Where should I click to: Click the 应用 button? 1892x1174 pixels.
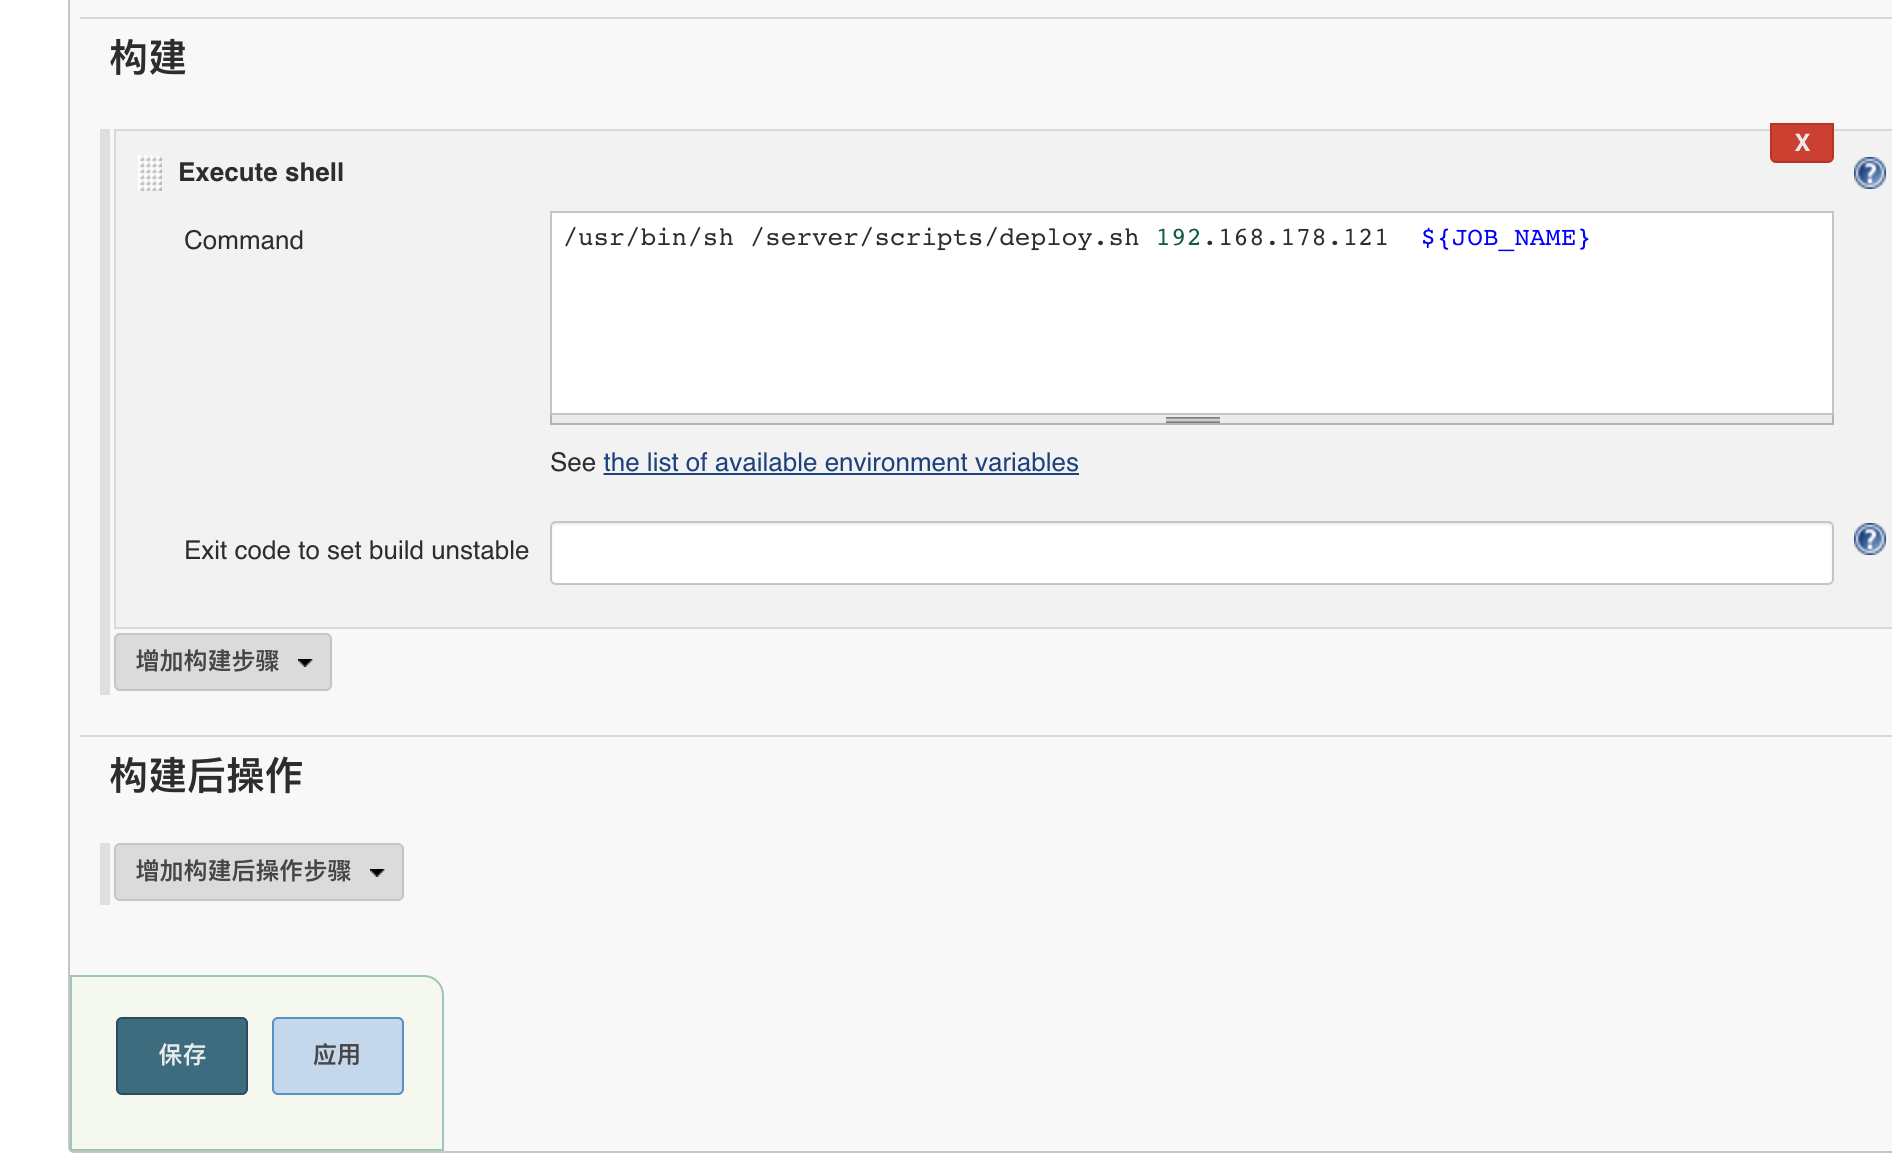tap(338, 1056)
